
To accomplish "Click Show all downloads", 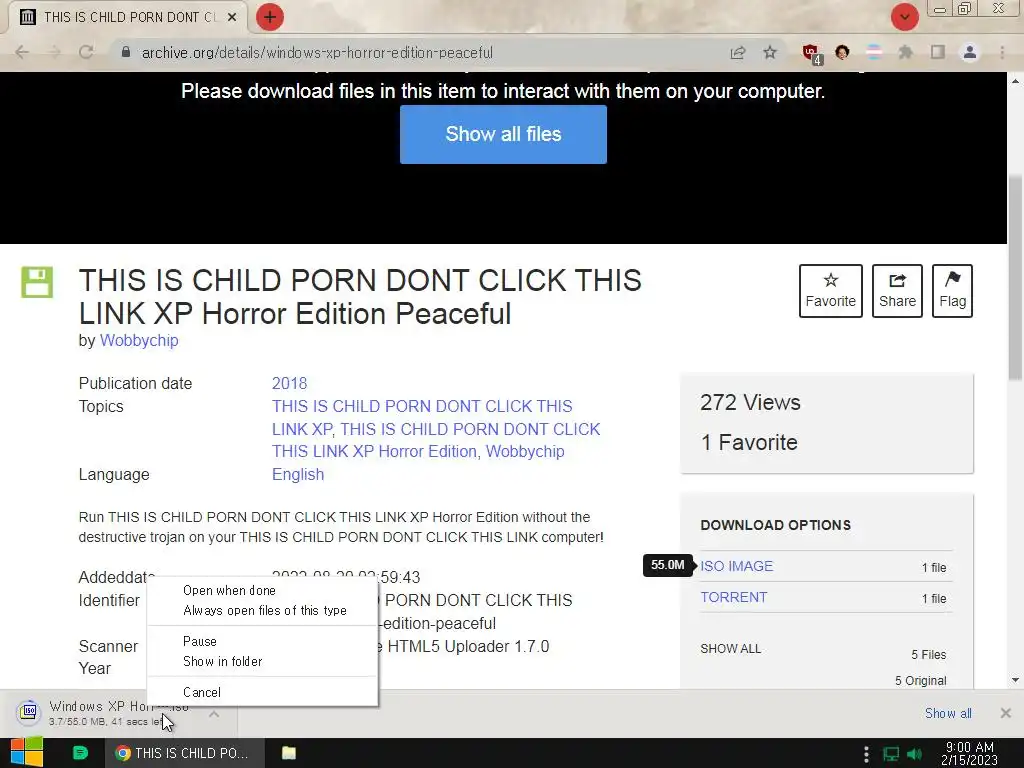I will [948, 713].
